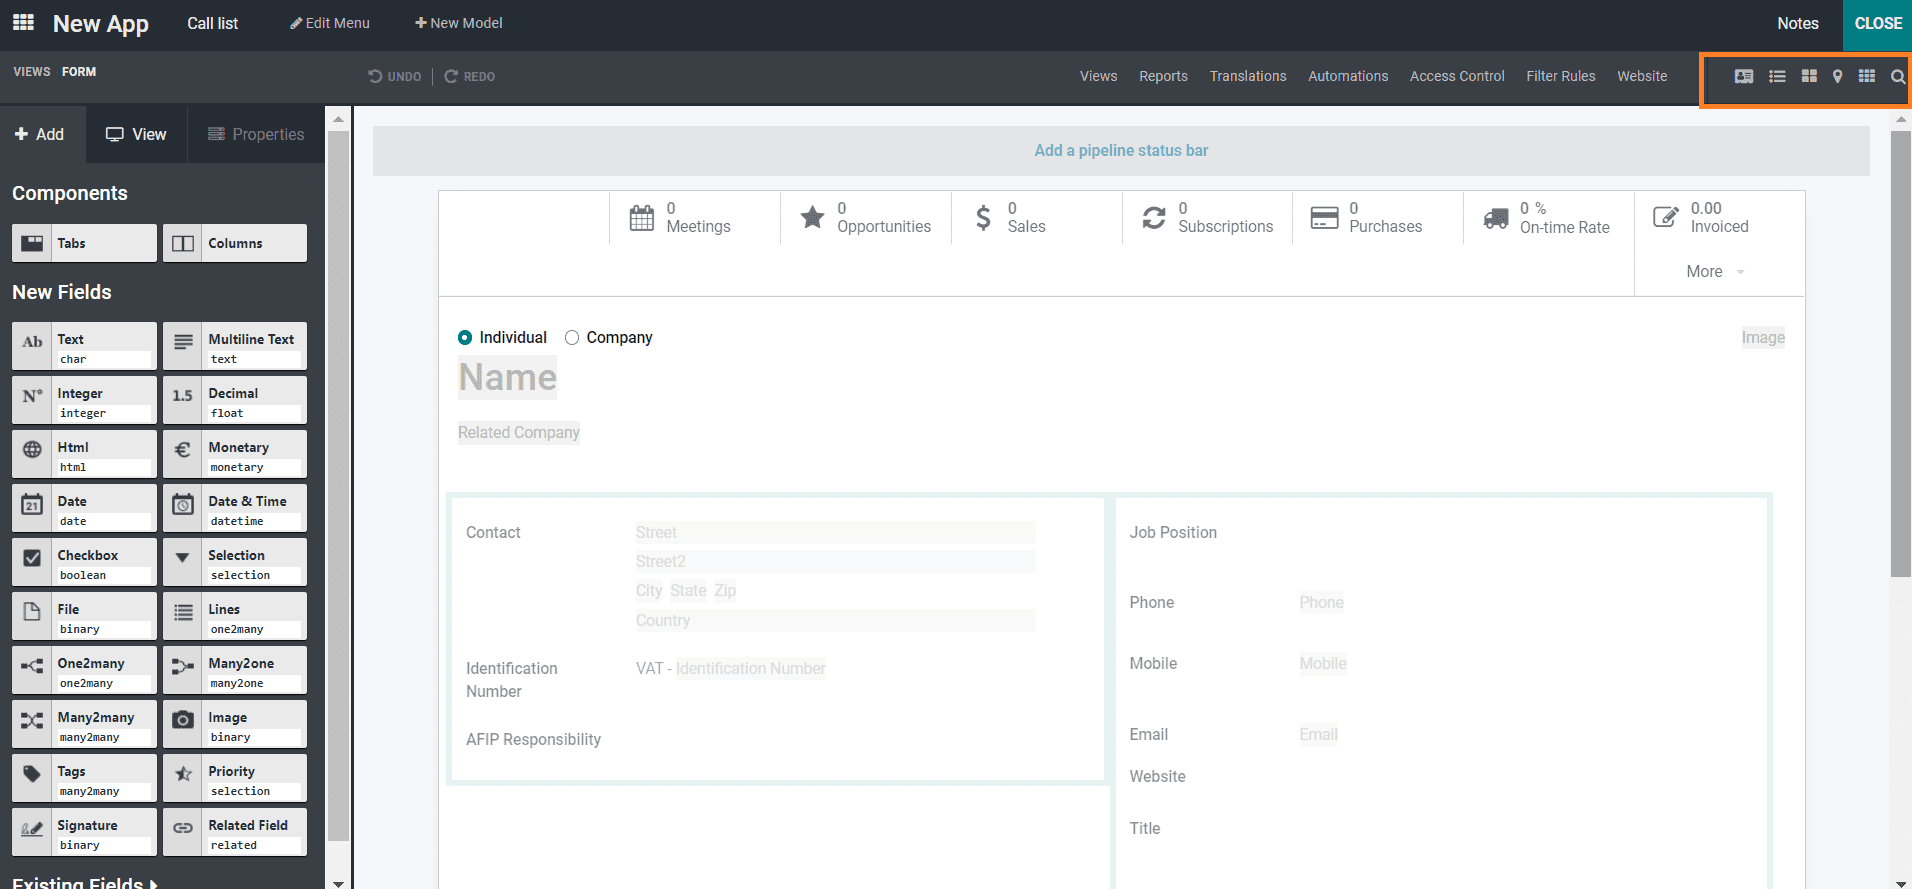Pick the Text char field icon

point(32,342)
